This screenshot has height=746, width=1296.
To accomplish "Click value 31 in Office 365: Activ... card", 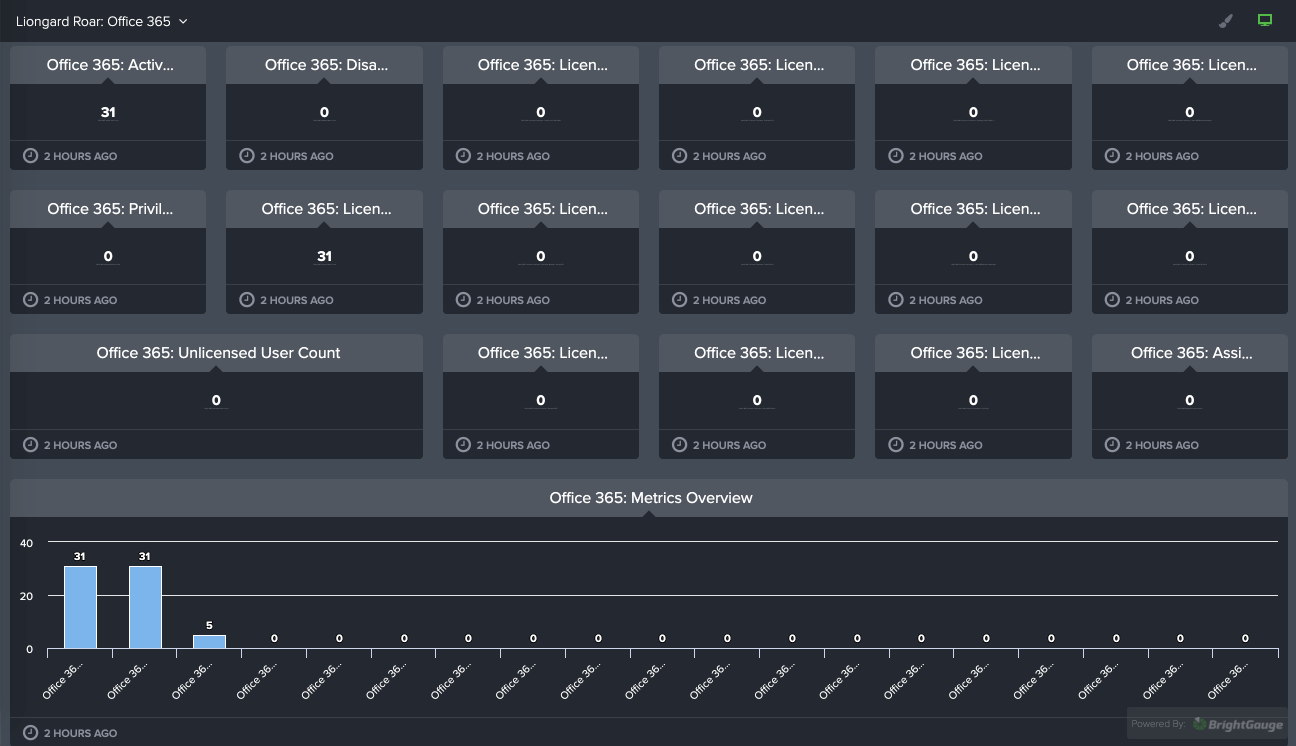I will pos(108,112).
